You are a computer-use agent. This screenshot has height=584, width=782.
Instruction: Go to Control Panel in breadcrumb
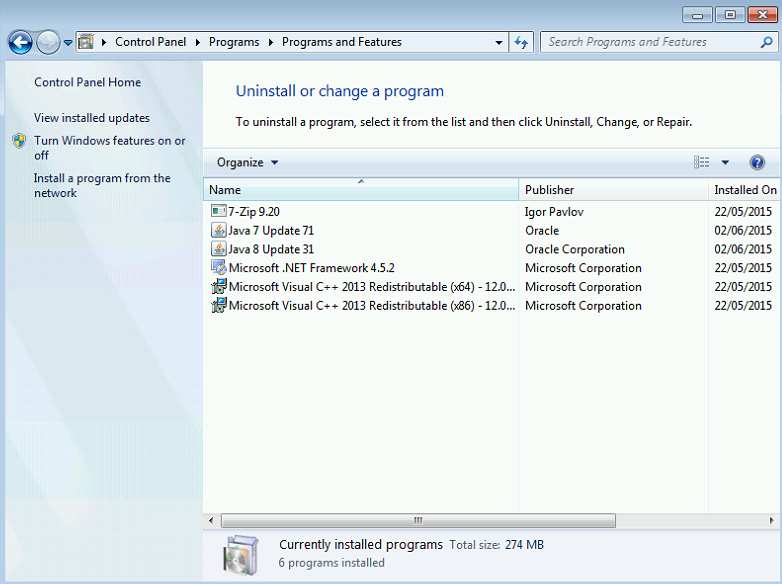(x=150, y=42)
